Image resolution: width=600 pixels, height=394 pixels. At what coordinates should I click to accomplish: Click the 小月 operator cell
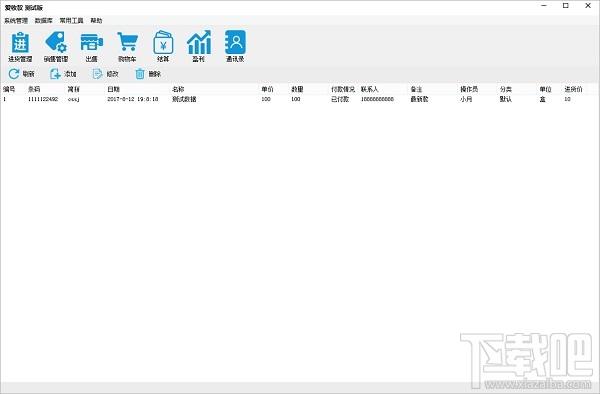pos(466,99)
